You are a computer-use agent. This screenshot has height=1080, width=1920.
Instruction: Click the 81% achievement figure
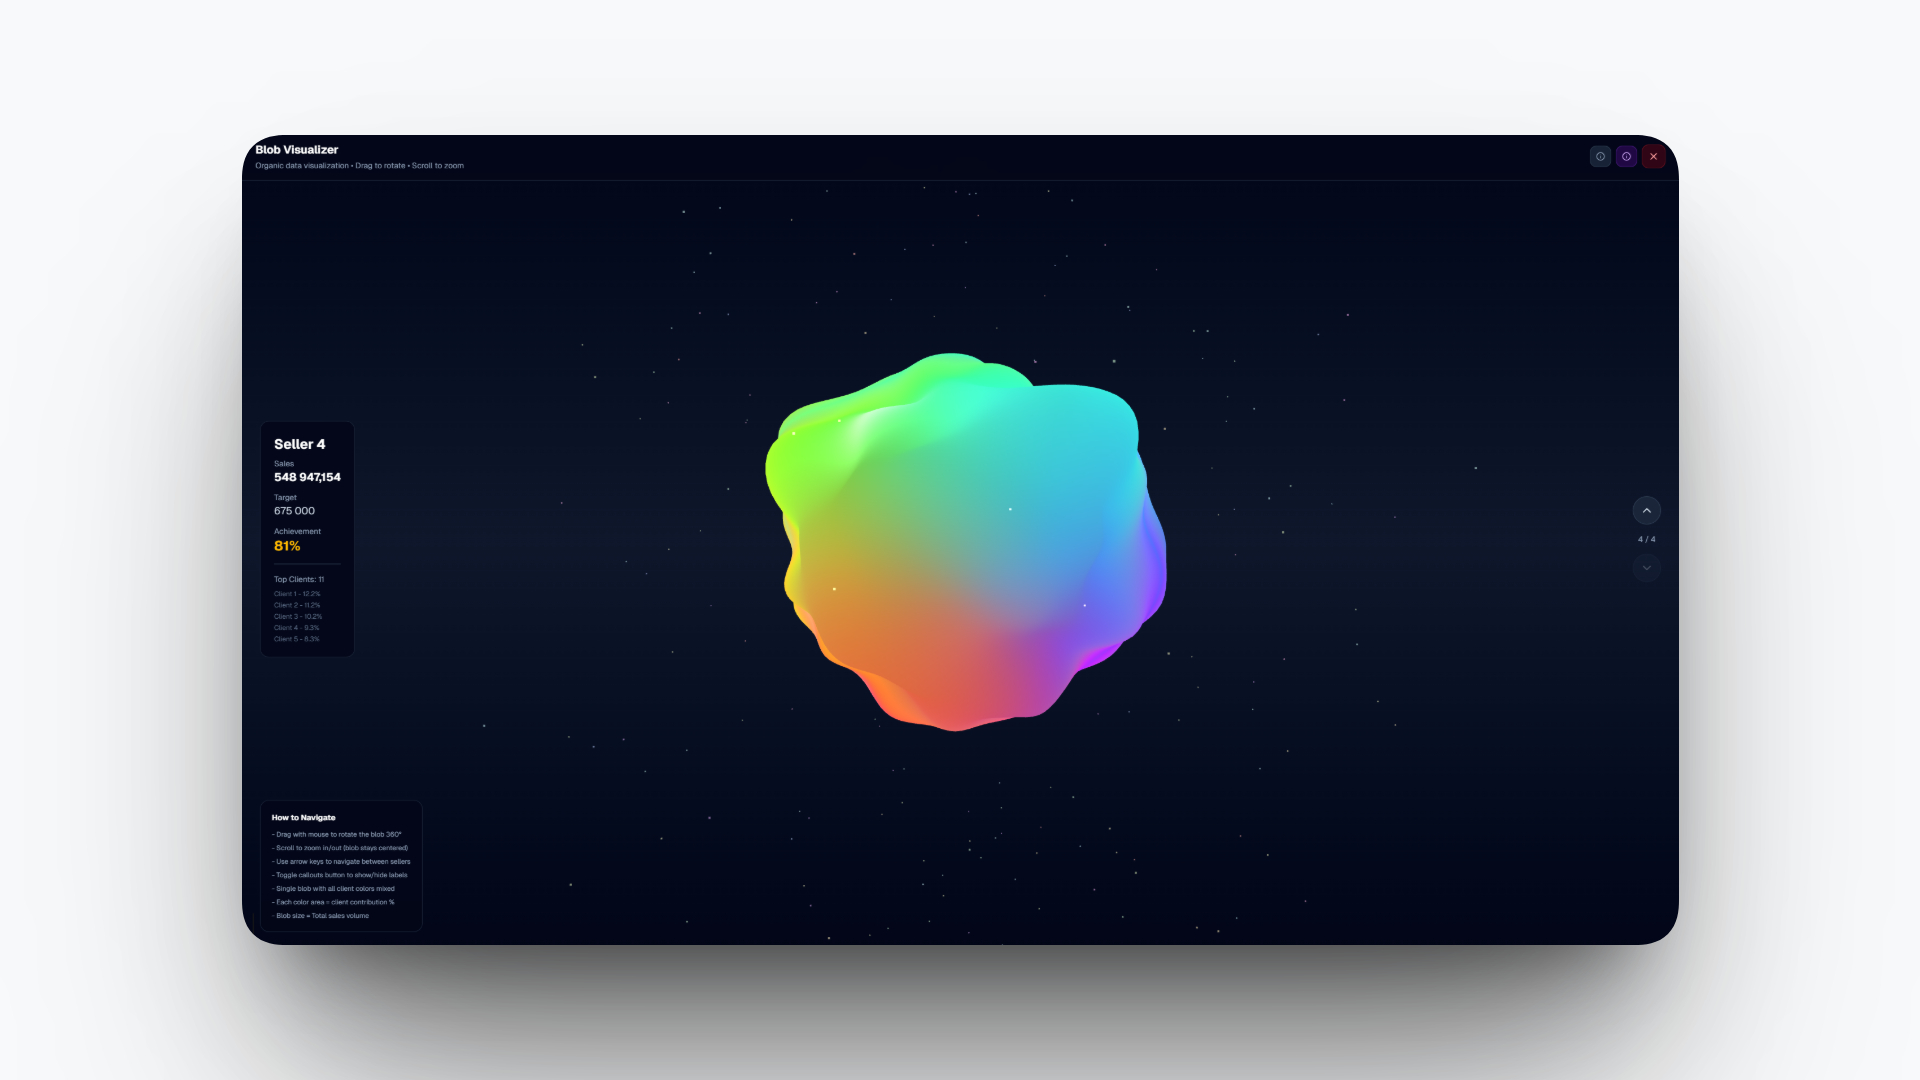coord(287,546)
